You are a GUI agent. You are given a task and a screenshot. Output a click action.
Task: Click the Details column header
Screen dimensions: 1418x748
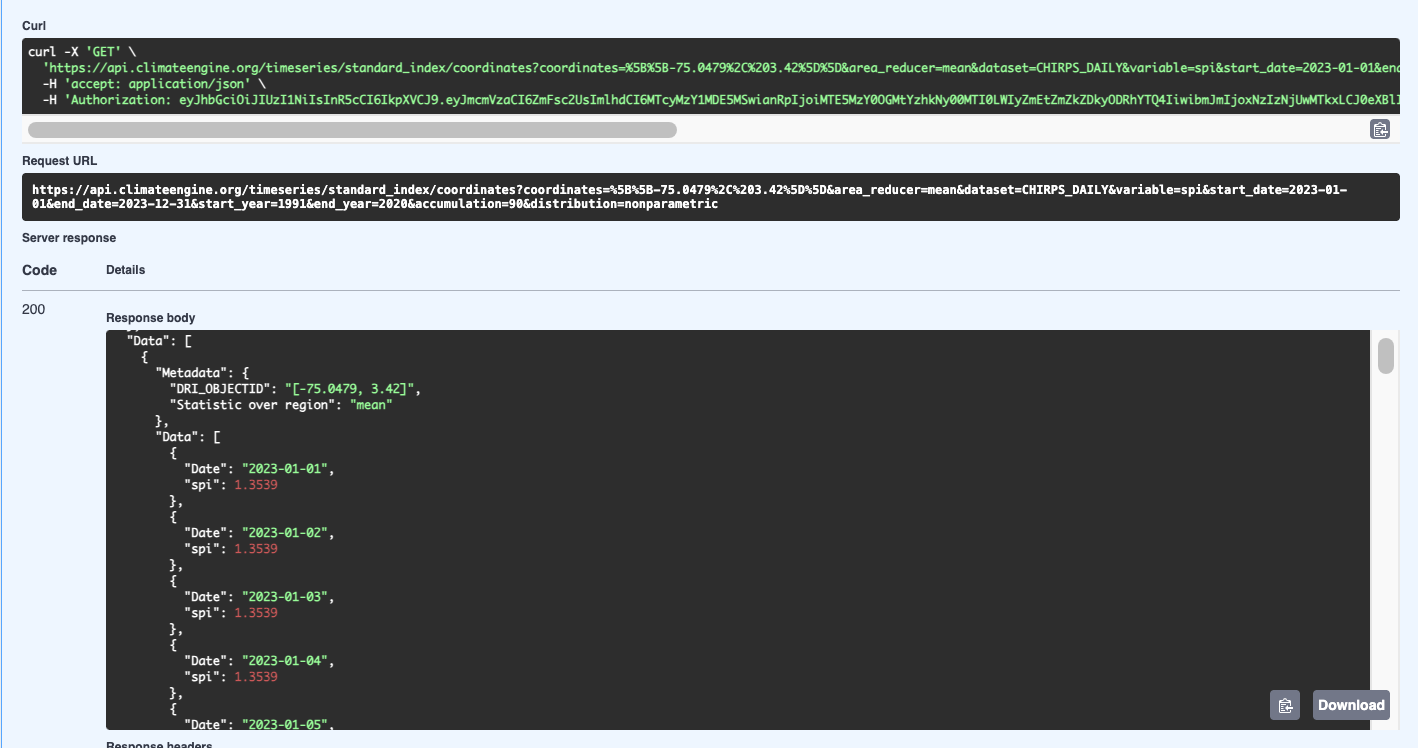(126, 270)
